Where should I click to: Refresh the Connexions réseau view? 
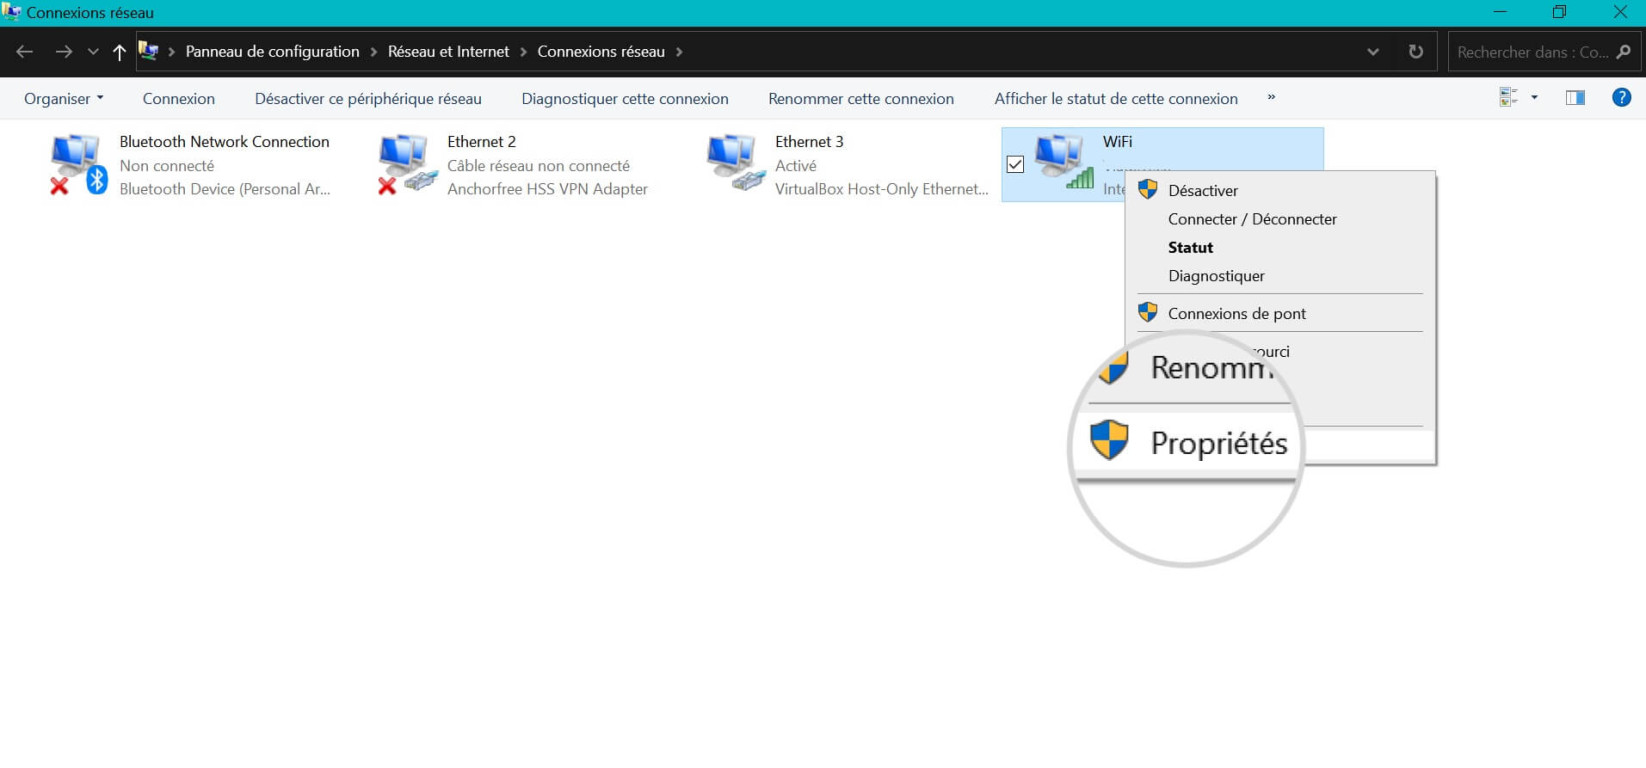click(x=1416, y=52)
